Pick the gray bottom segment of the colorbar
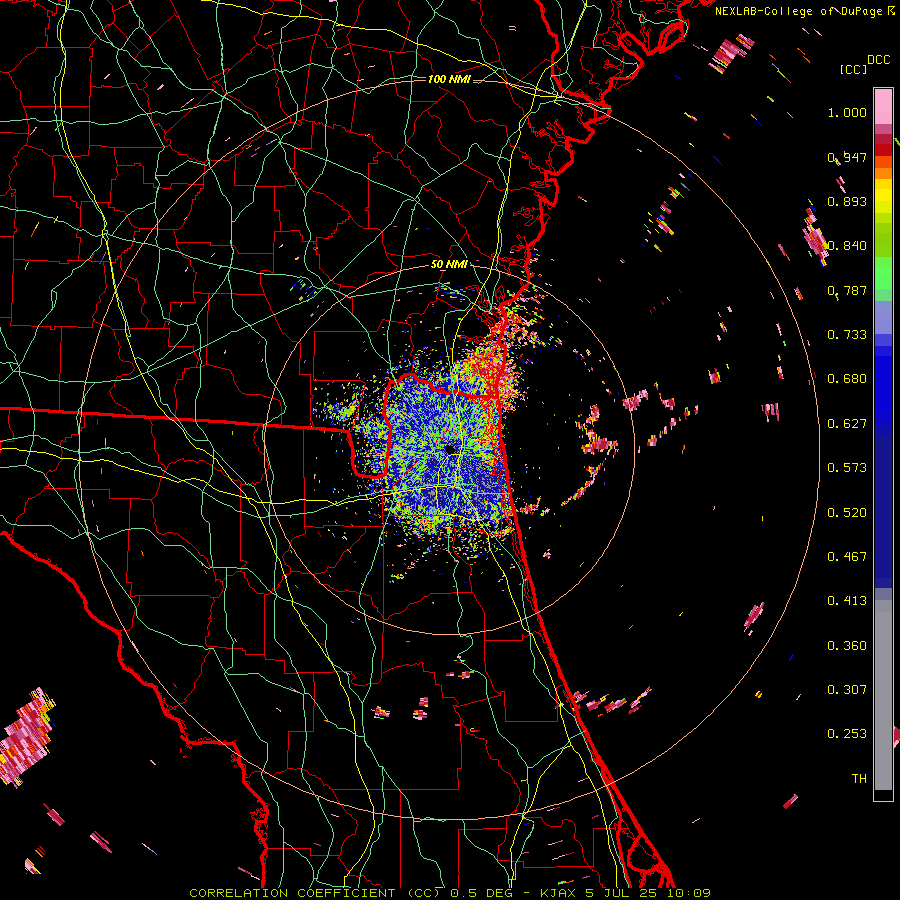This screenshot has width=900, height=900. [x=883, y=695]
